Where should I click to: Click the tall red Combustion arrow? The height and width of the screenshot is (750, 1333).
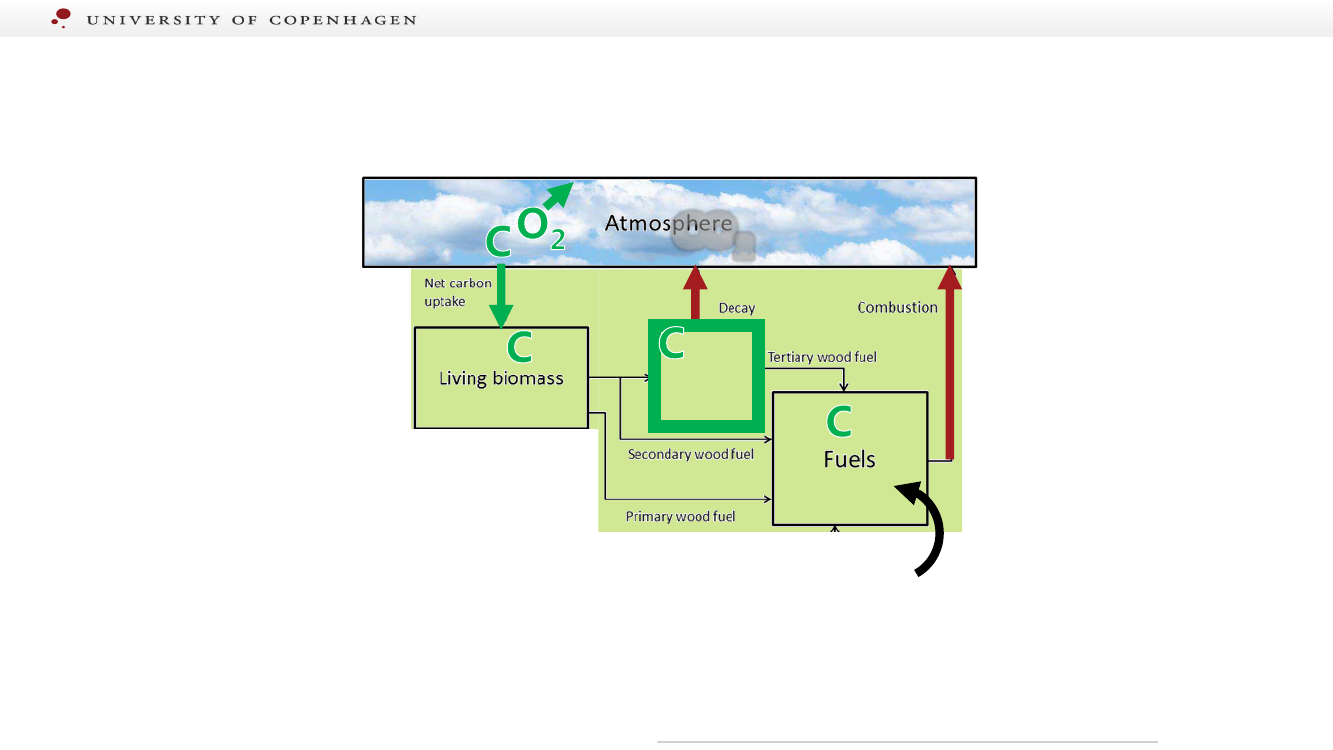tap(950, 362)
